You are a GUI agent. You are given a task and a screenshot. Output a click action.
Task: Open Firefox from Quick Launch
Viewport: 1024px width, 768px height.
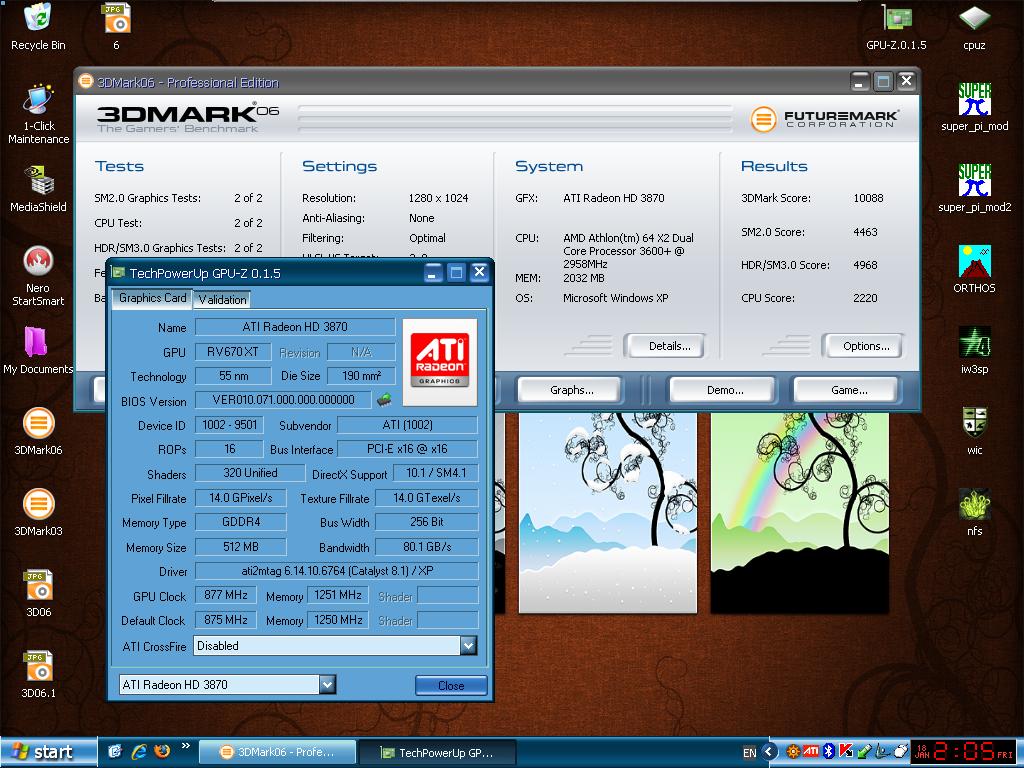pos(161,752)
